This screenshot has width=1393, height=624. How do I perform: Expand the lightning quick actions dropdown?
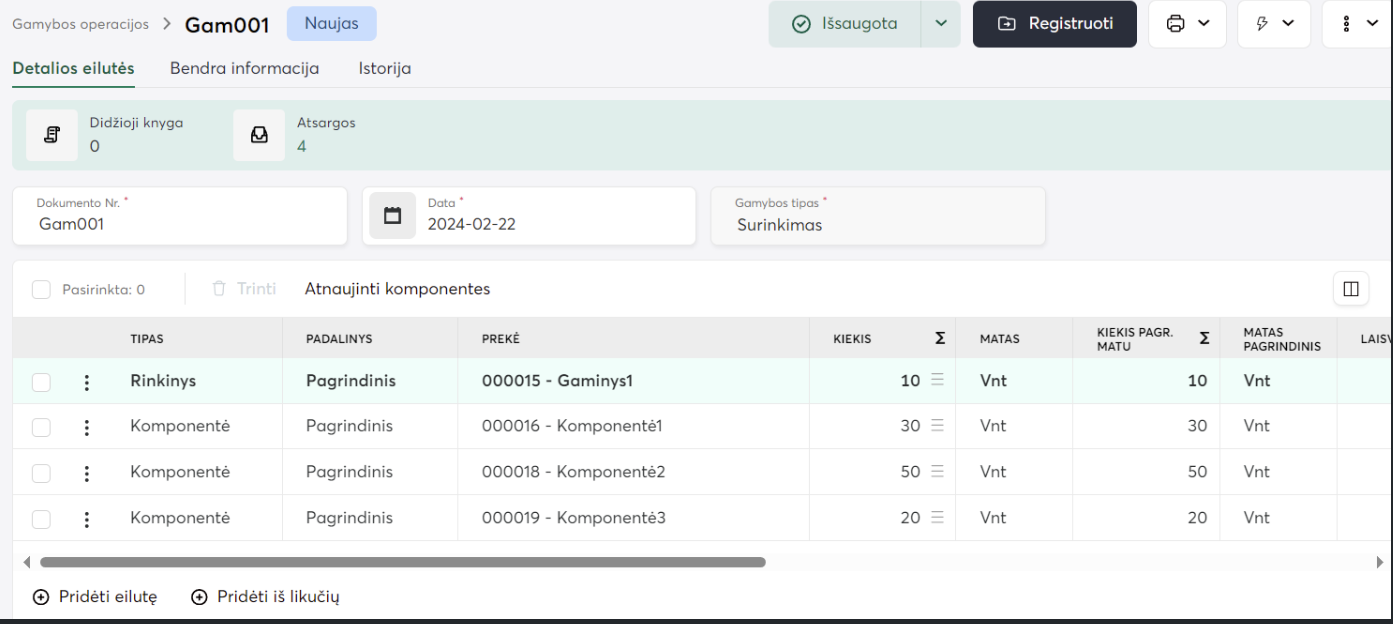[1275, 24]
